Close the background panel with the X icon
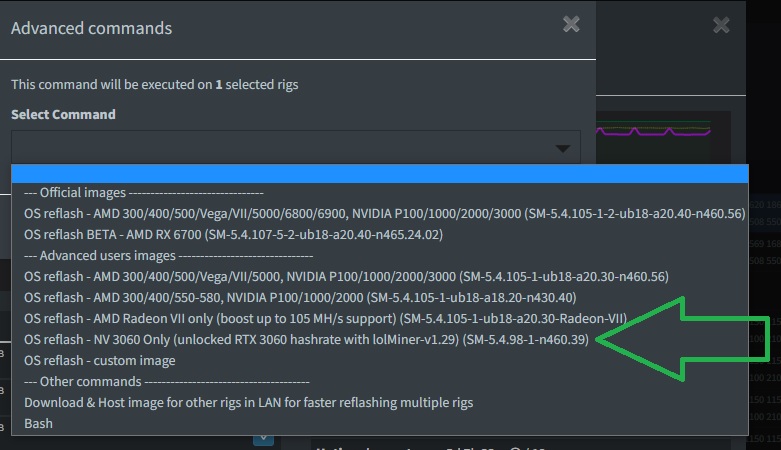The height and width of the screenshot is (450, 781). (721, 25)
